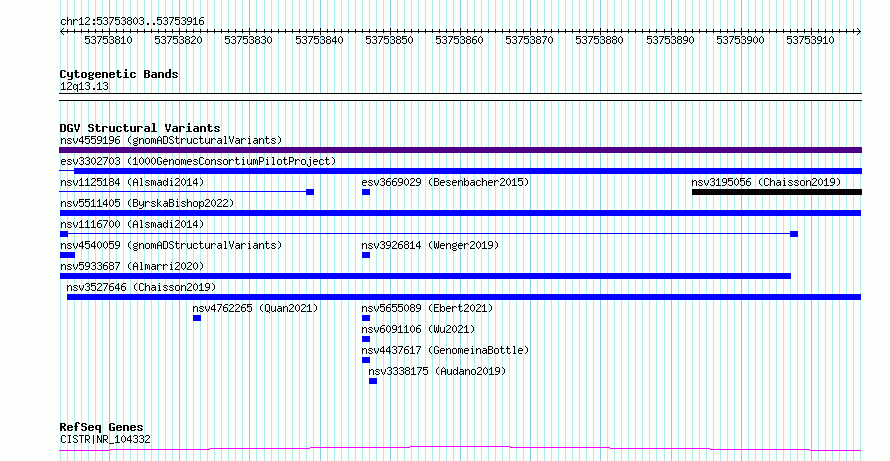890x461 pixels.
Task: Open nsv3926814 (Wenger2019) variant label
Action: coord(430,245)
